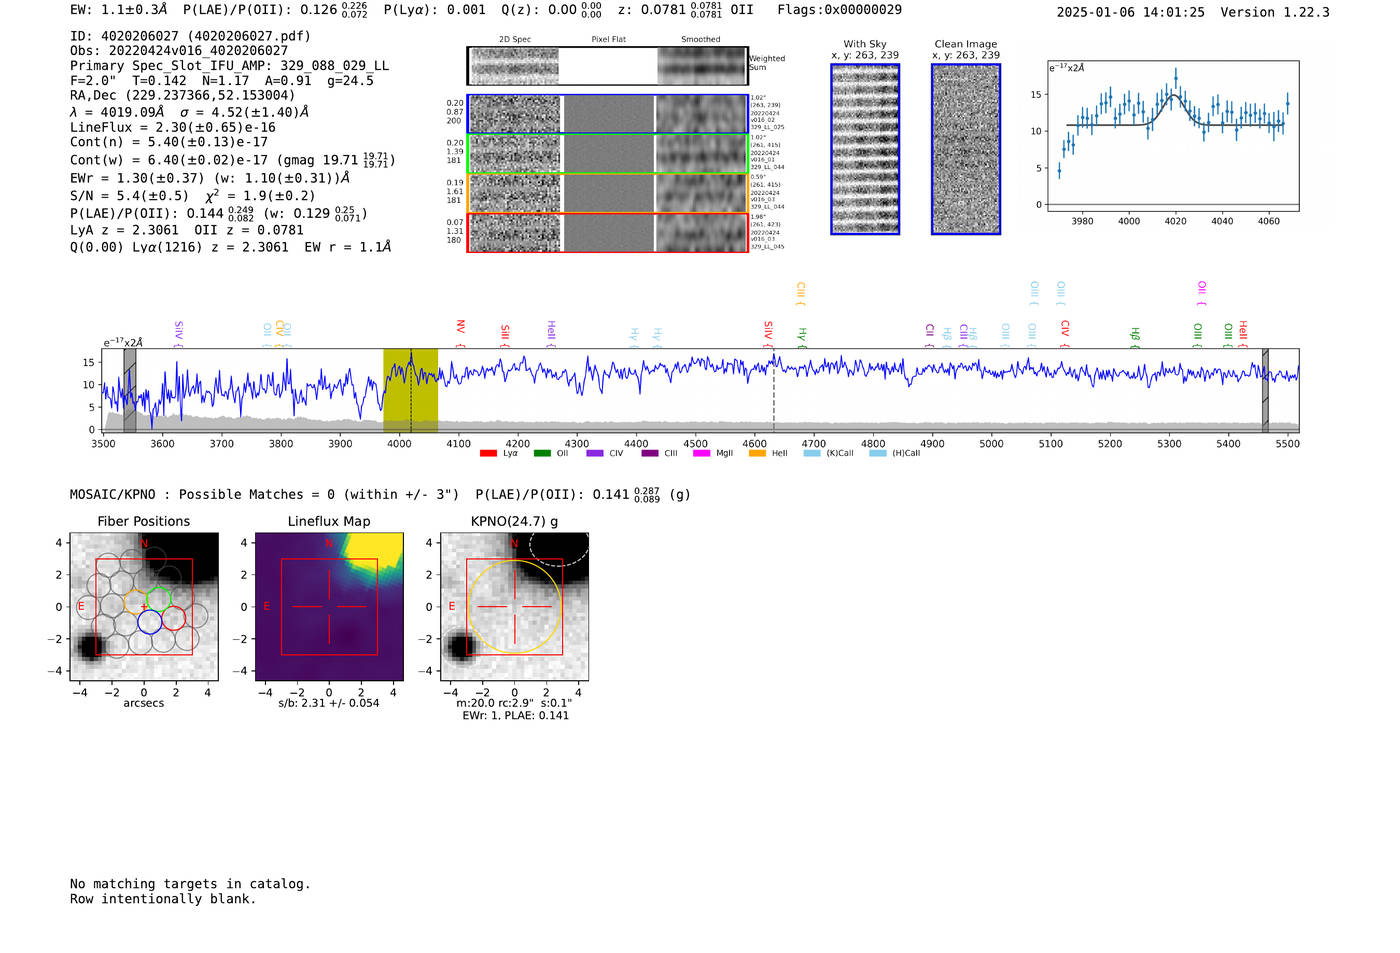
Task: Click the red Lyα legend swatch
Action: tap(488, 454)
